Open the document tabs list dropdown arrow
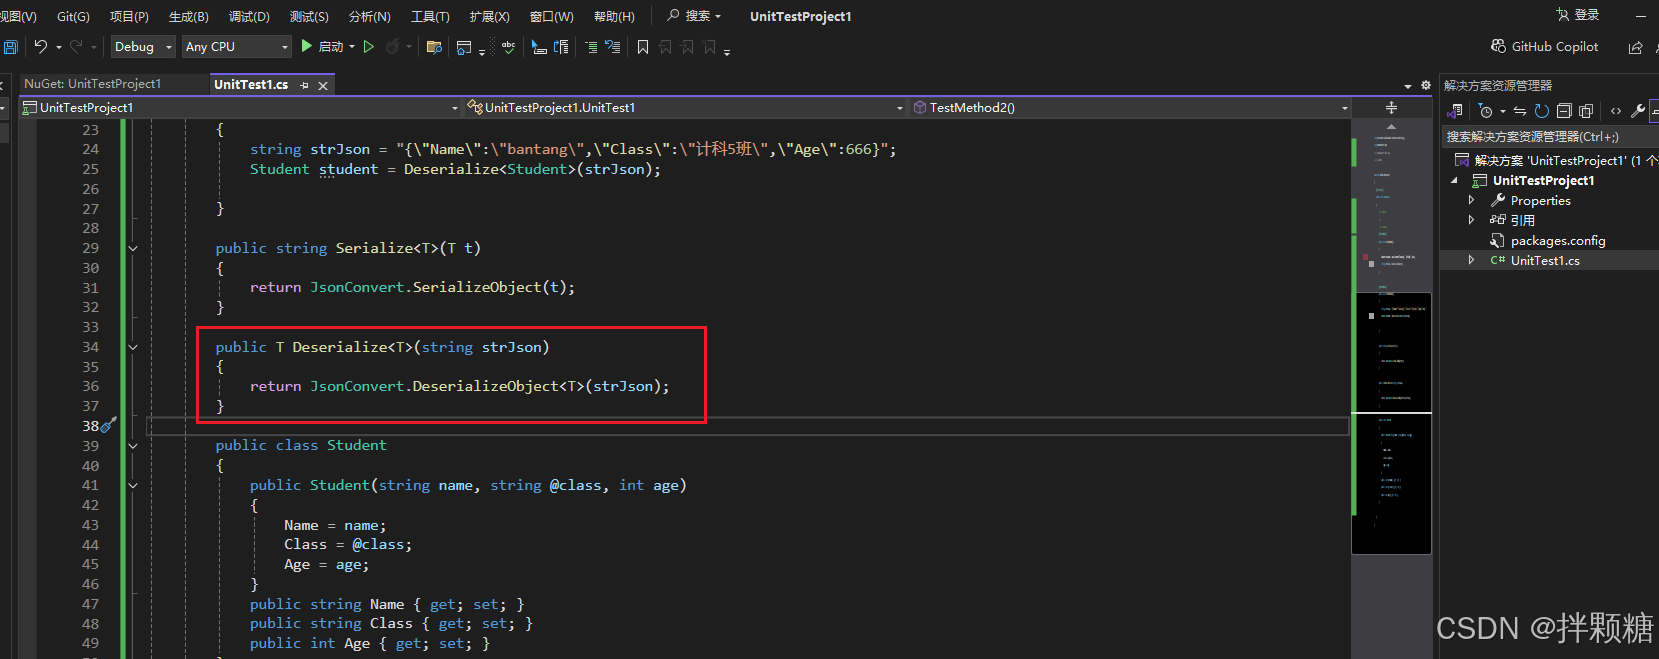 (1408, 86)
